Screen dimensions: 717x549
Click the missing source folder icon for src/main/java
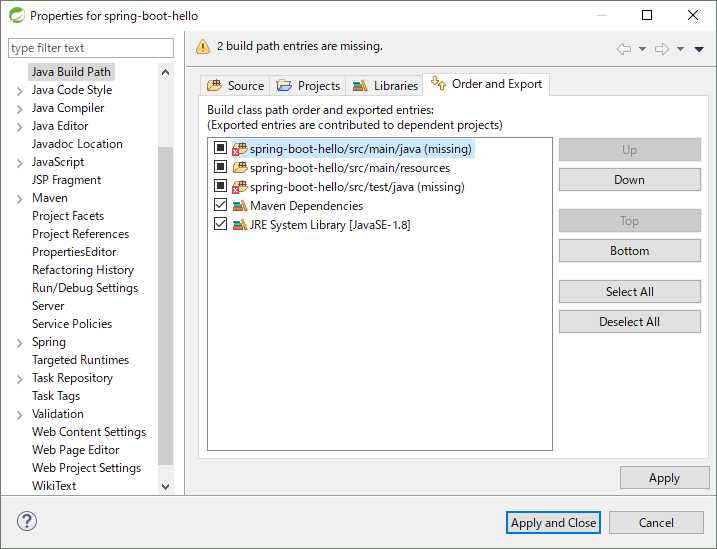pyautogui.click(x=240, y=149)
